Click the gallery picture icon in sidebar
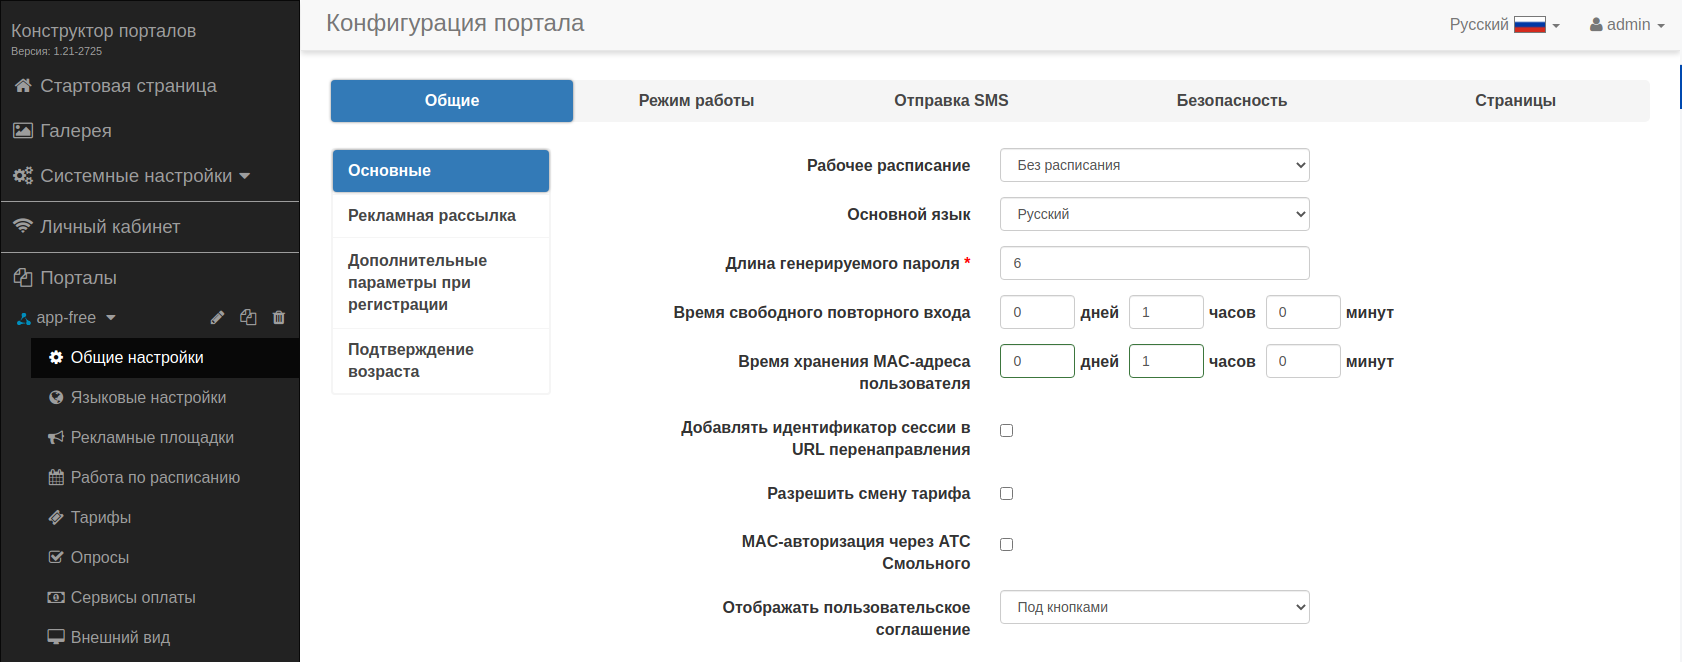The image size is (1682, 662). coord(22,131)
